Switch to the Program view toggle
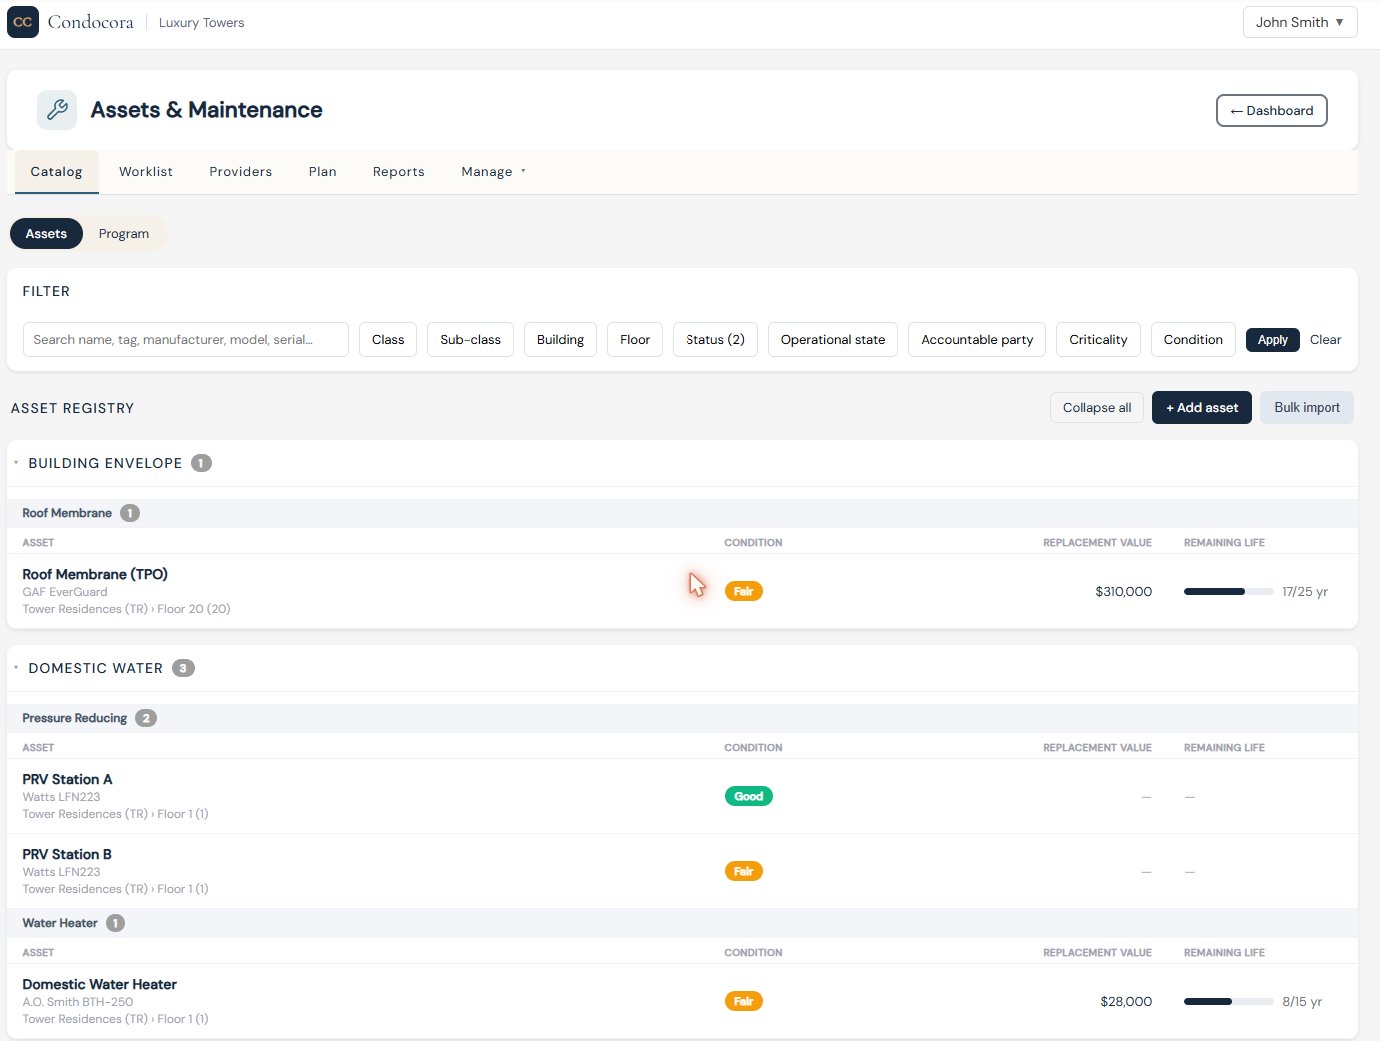The image size is (1380, 1041). point(124,234)
